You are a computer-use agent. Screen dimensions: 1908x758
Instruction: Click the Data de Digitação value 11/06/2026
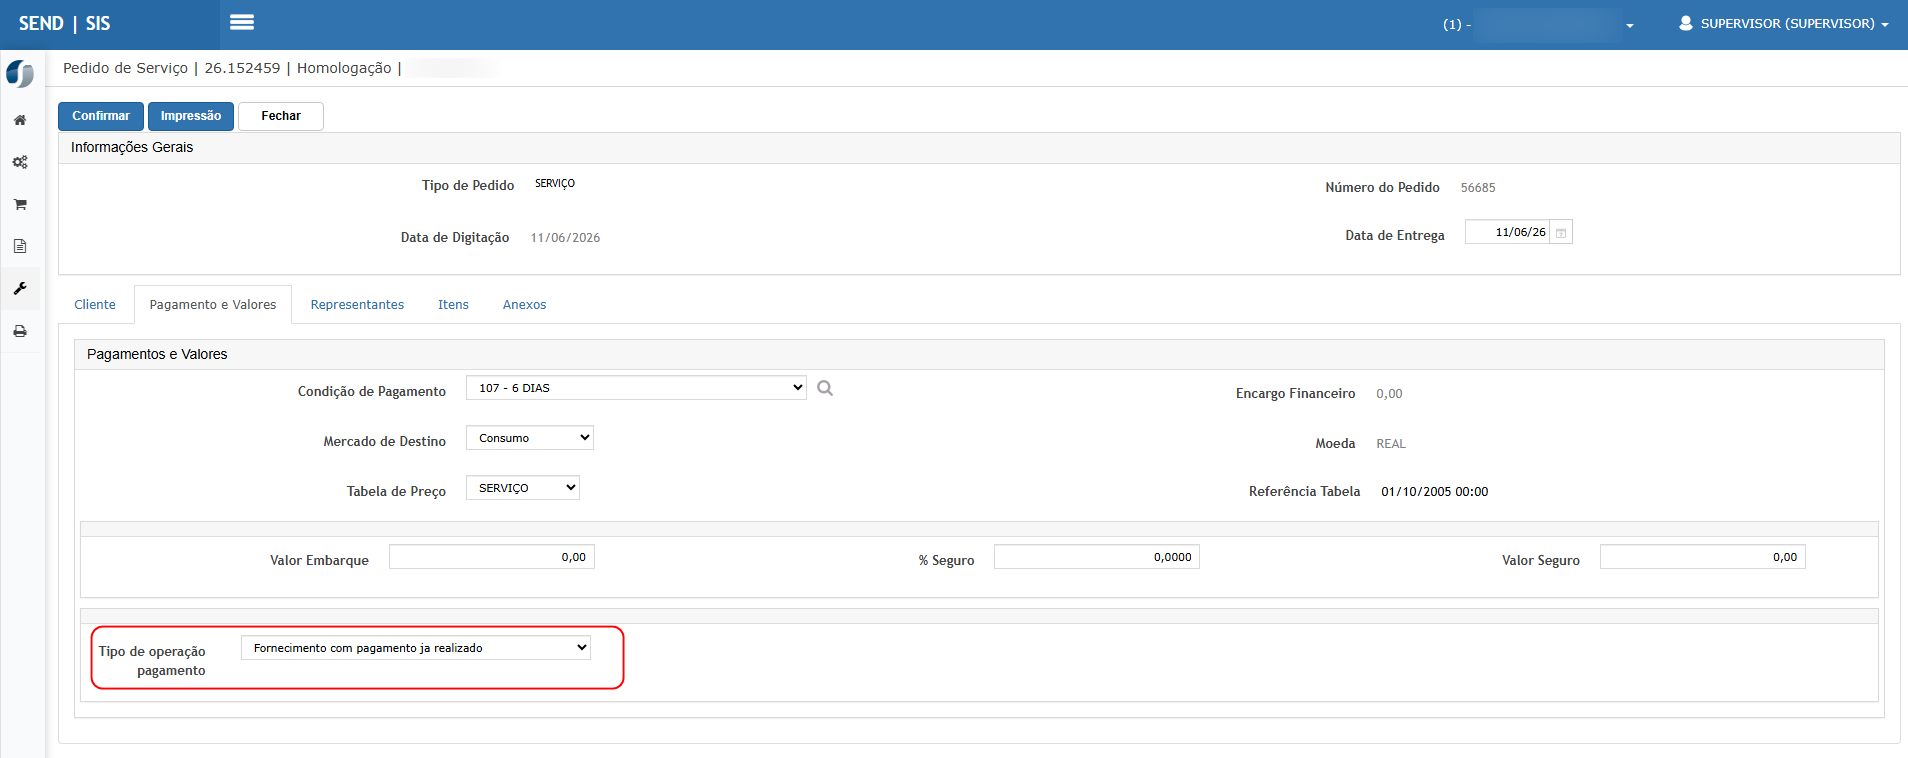[565, 238]
